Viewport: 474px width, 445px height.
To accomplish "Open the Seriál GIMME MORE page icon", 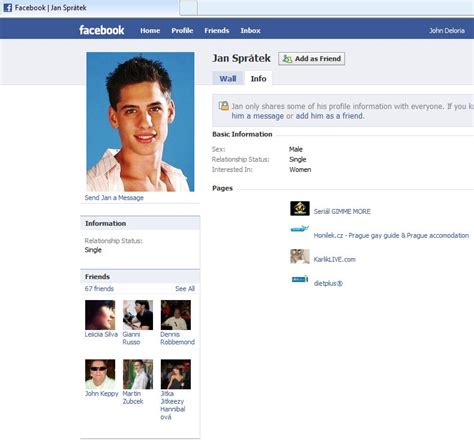I will tap(300, 209).
